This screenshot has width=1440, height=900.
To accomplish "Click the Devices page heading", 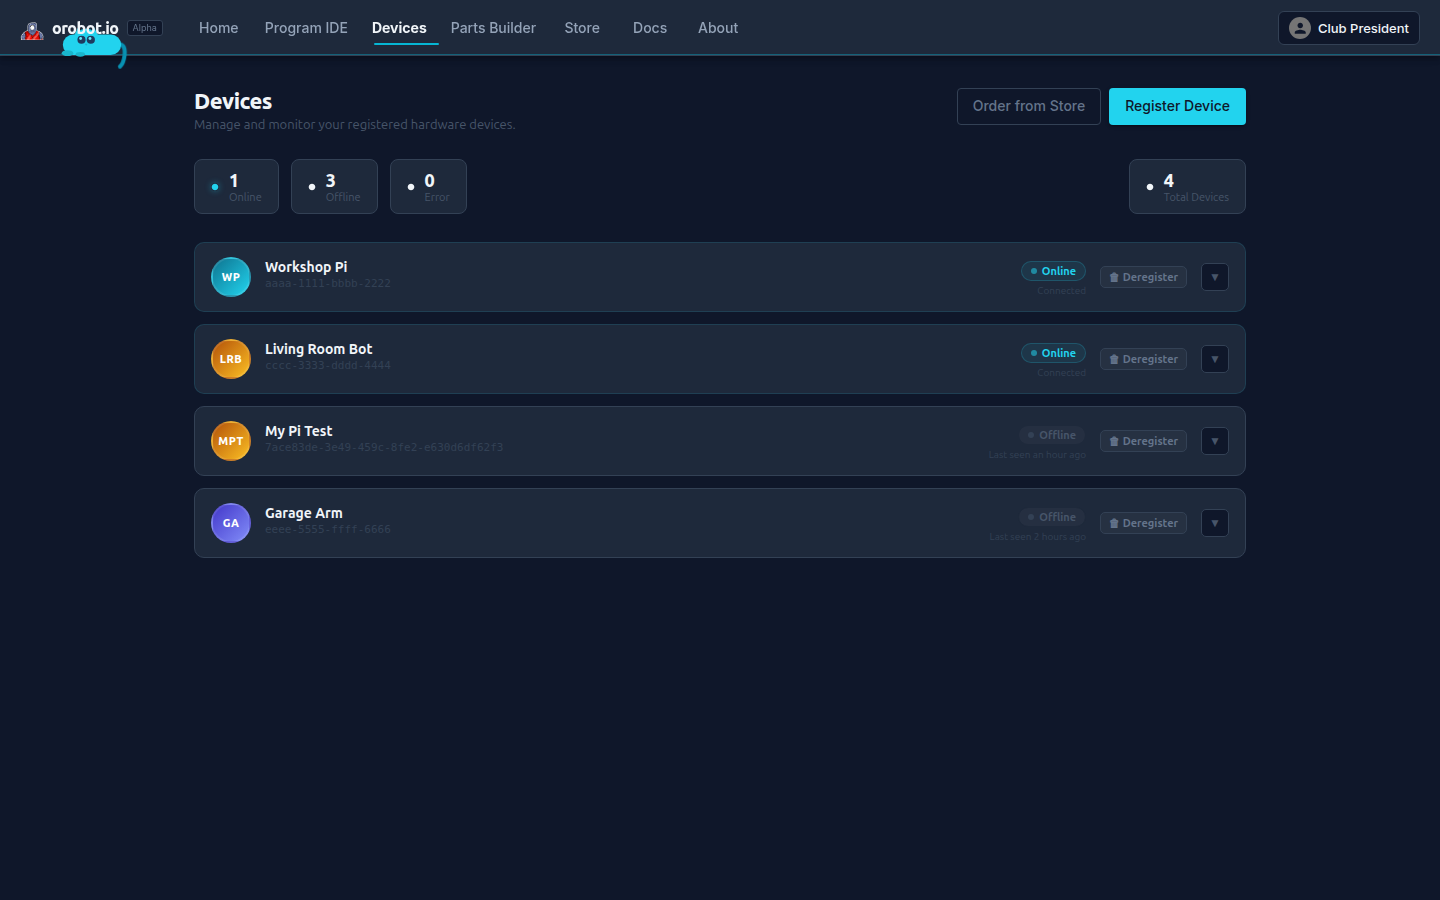I will pos(233,101).
